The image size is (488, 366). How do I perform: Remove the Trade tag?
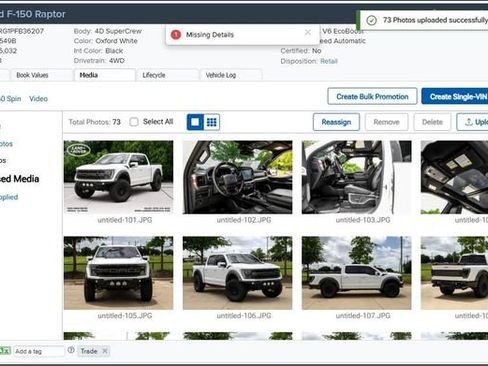(x=105, y=351)
